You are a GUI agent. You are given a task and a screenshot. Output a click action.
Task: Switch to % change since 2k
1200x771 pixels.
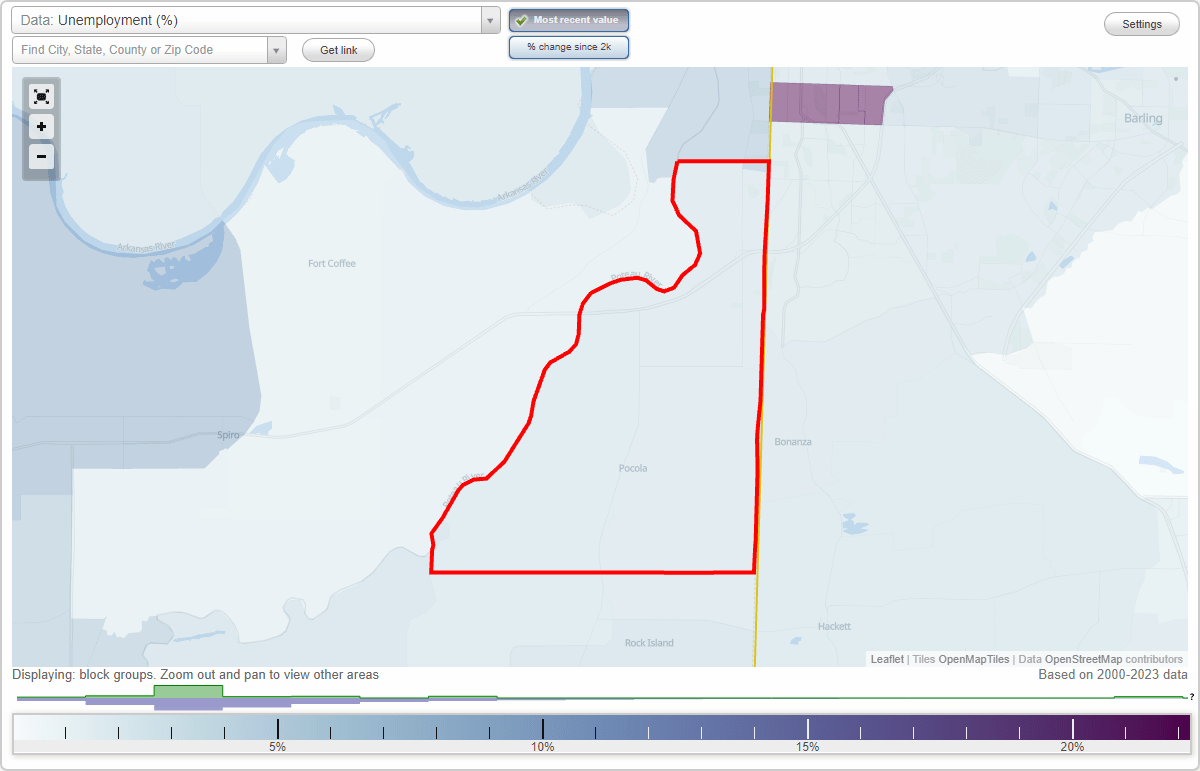[569, 47]
